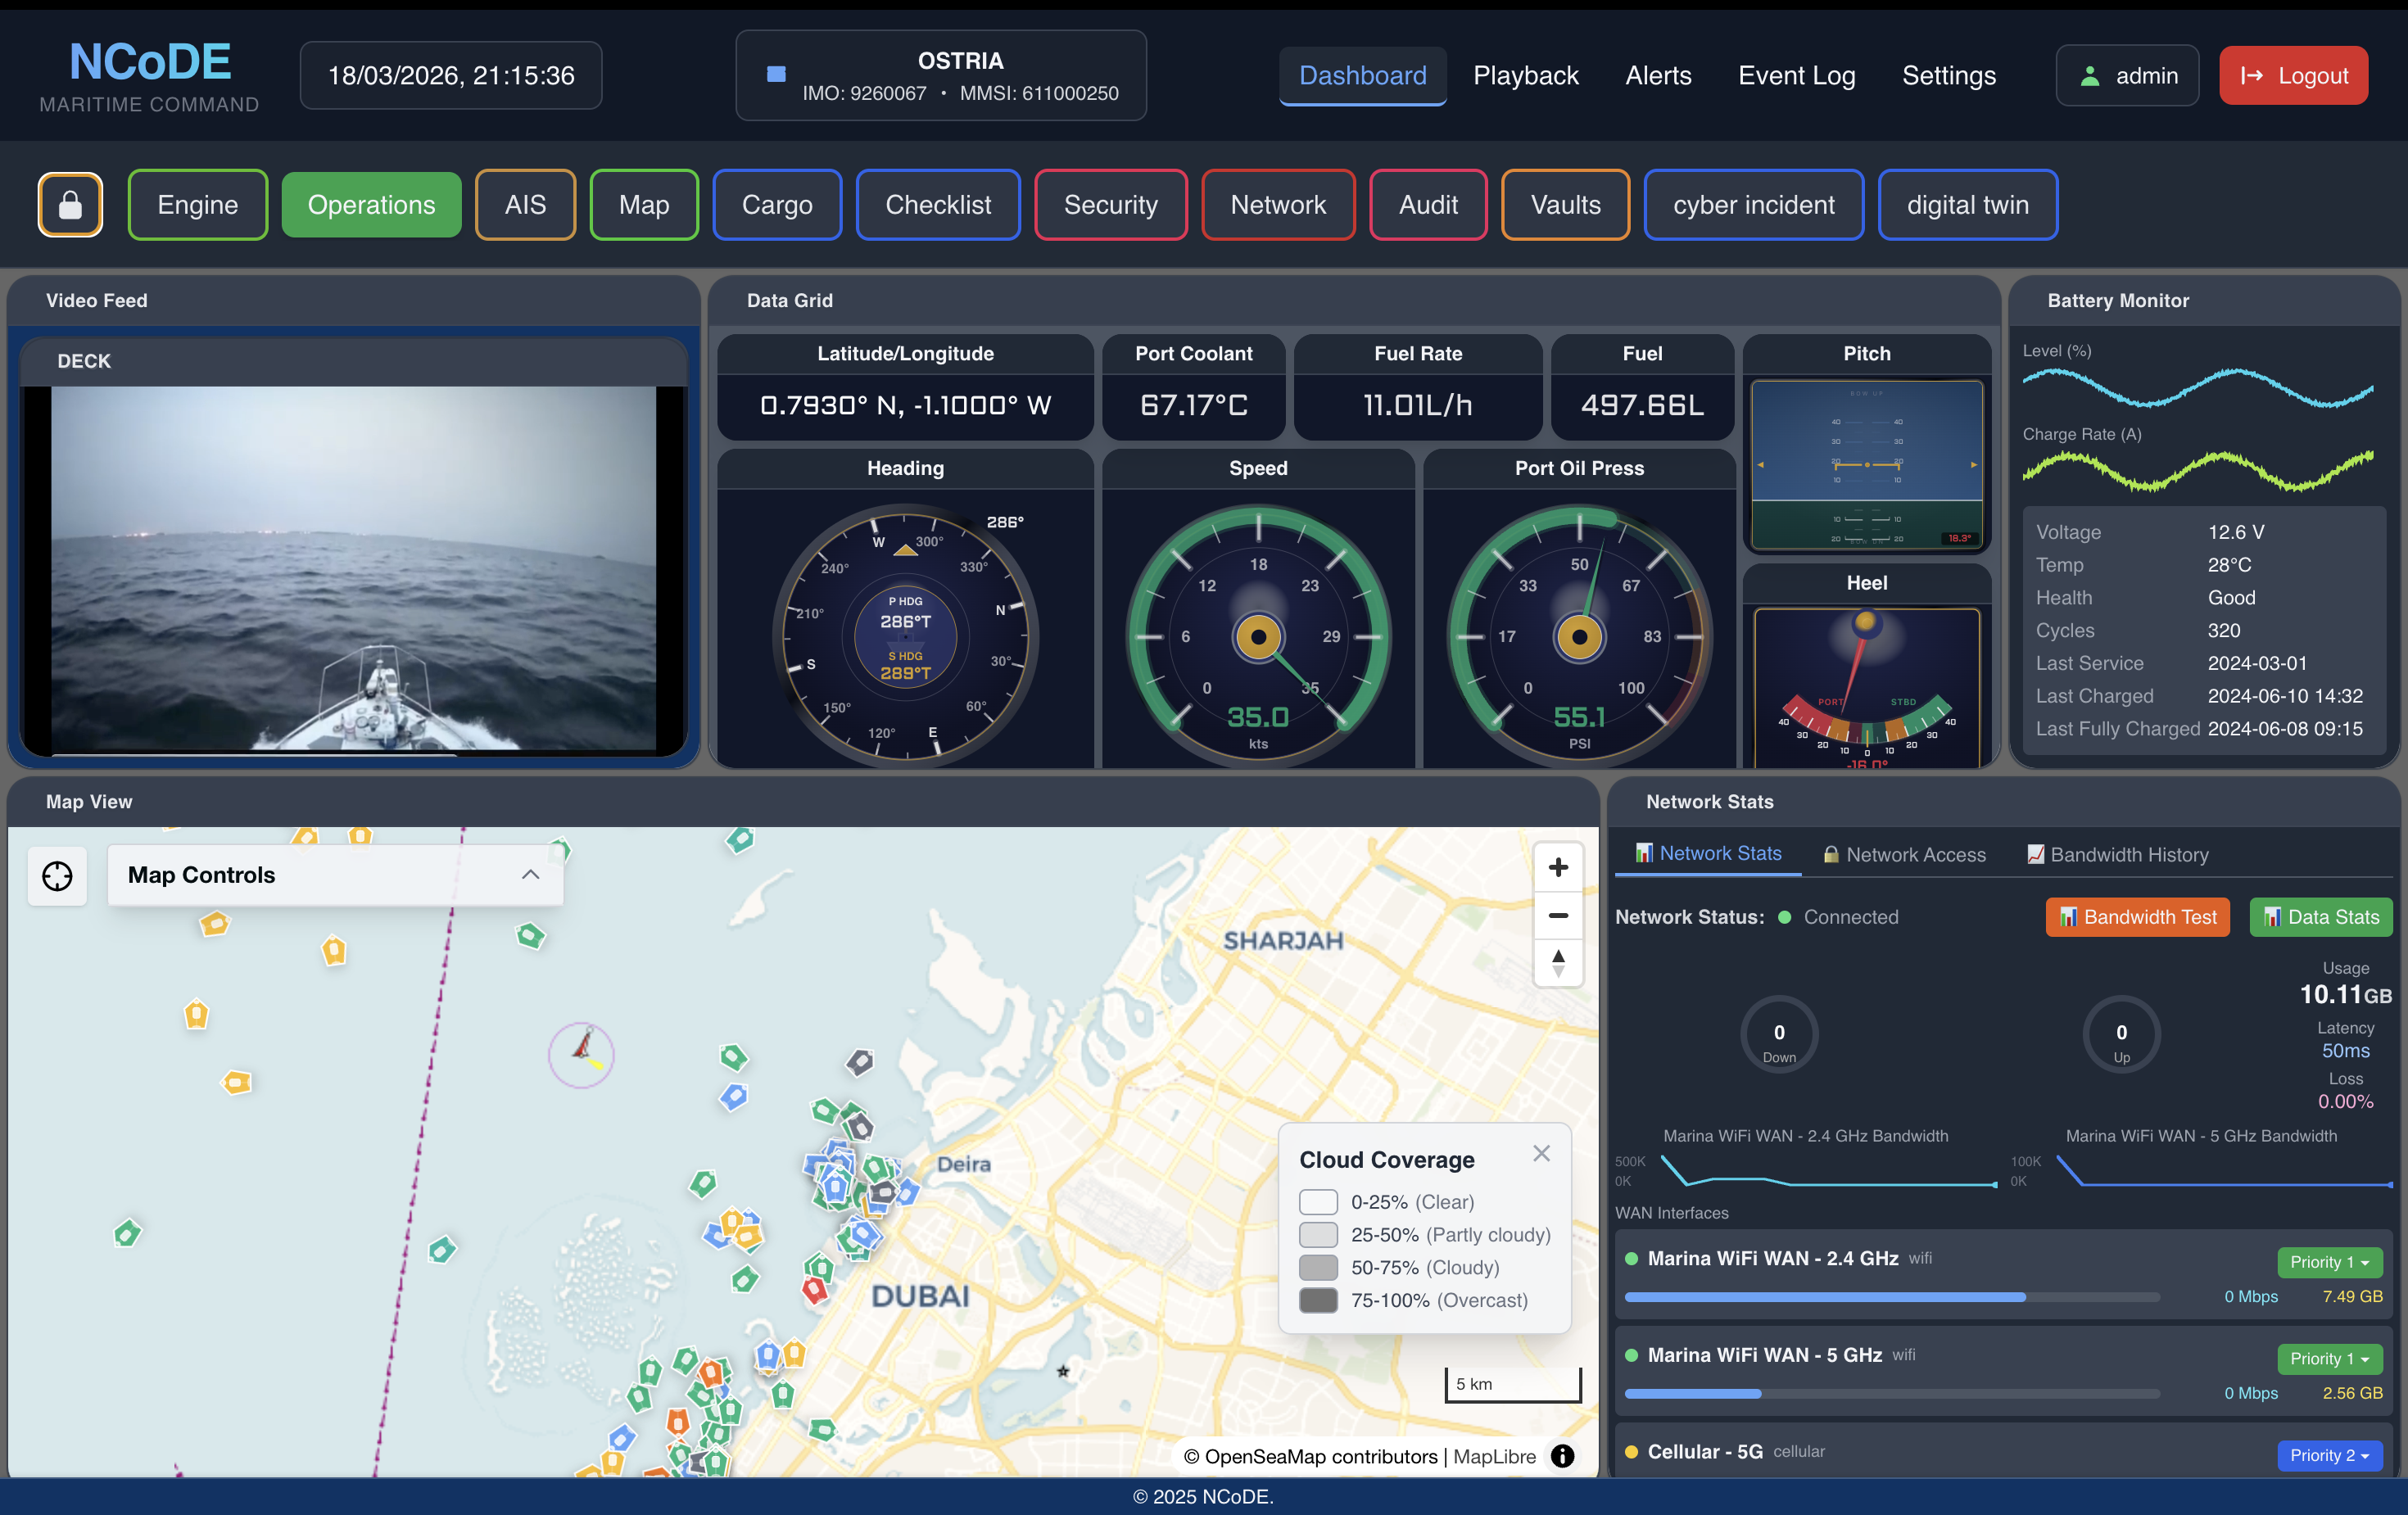2408x1515 pixels.
Task: Reset map bearing with the compass arrow icon
Action: (1557, 963)
